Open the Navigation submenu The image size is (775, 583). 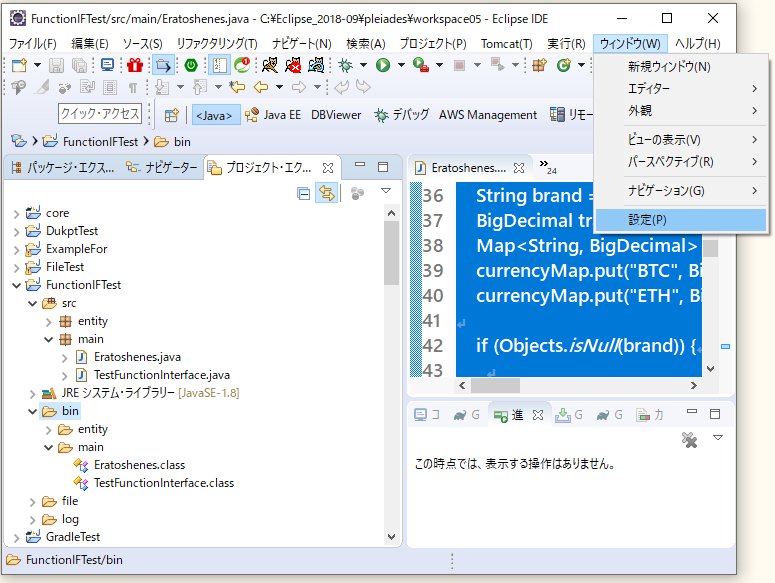(x=681, y=191)
